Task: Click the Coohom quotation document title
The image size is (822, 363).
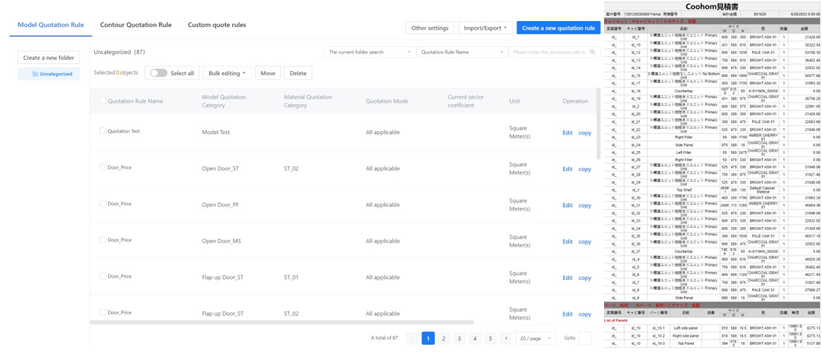Action: 712,7
